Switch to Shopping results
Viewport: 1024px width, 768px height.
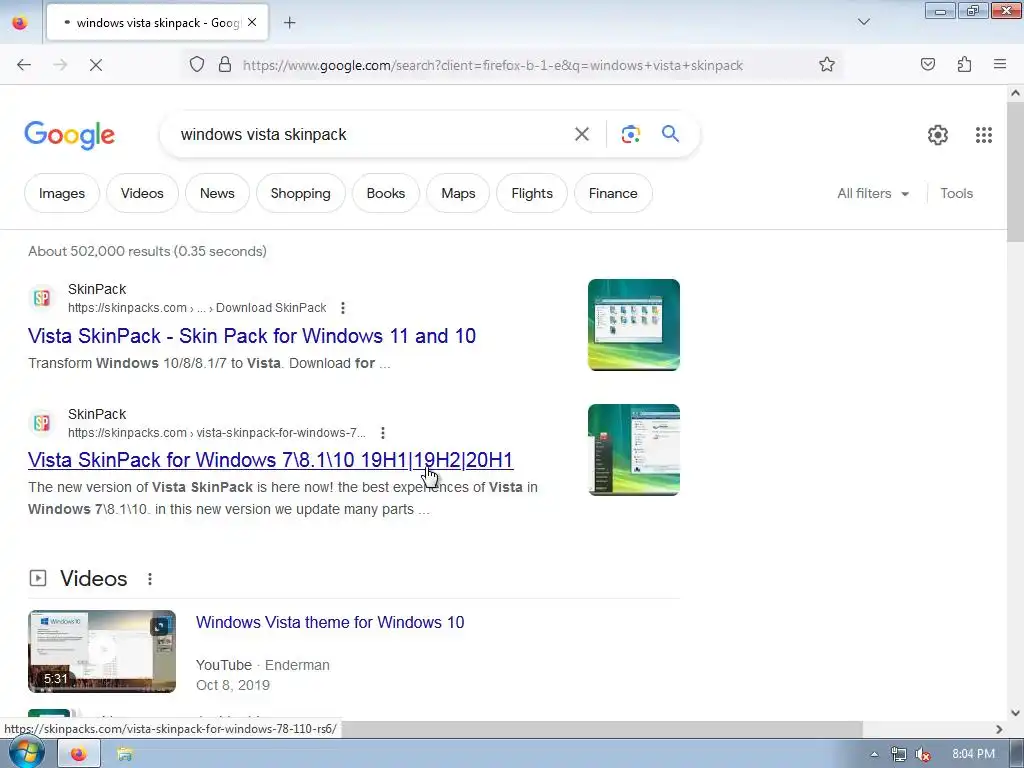pos(300,193)
